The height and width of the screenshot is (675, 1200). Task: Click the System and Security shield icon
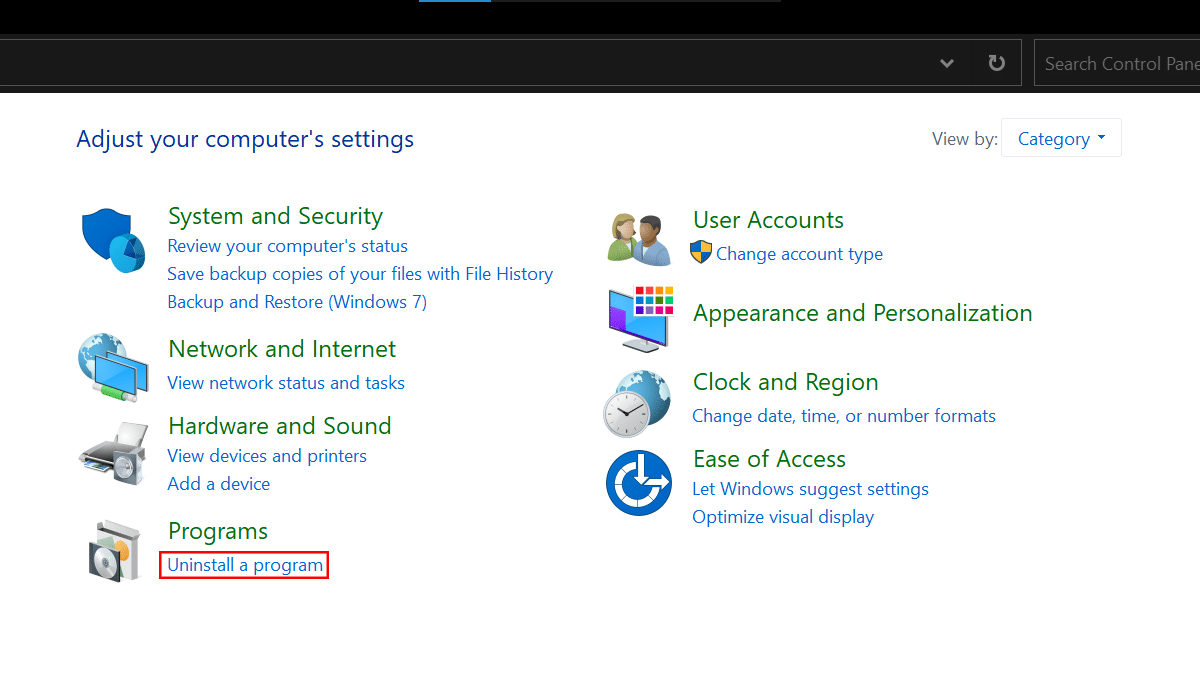[x=113, y=241]
